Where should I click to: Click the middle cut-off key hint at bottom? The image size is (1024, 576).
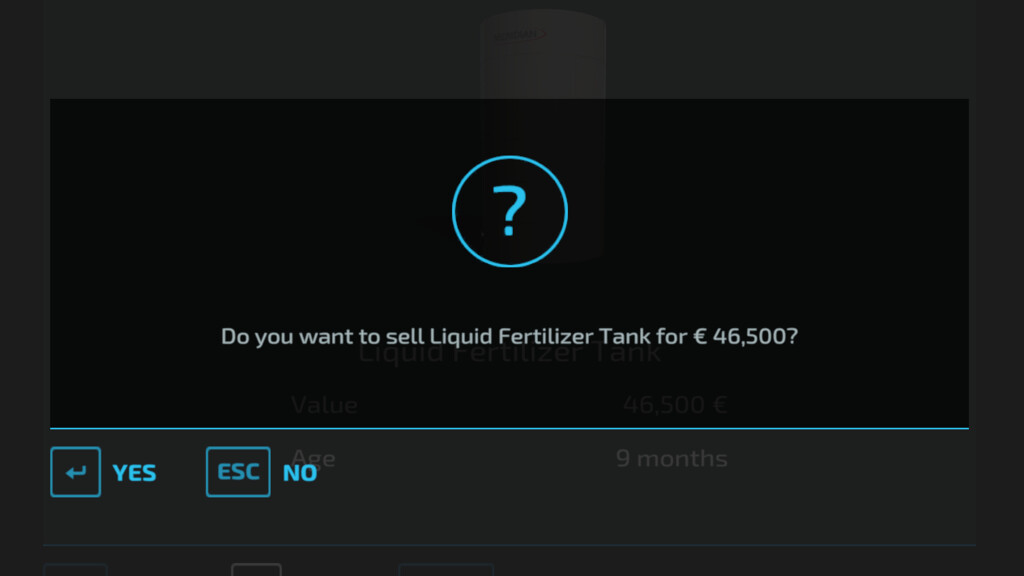click(256, 570)
